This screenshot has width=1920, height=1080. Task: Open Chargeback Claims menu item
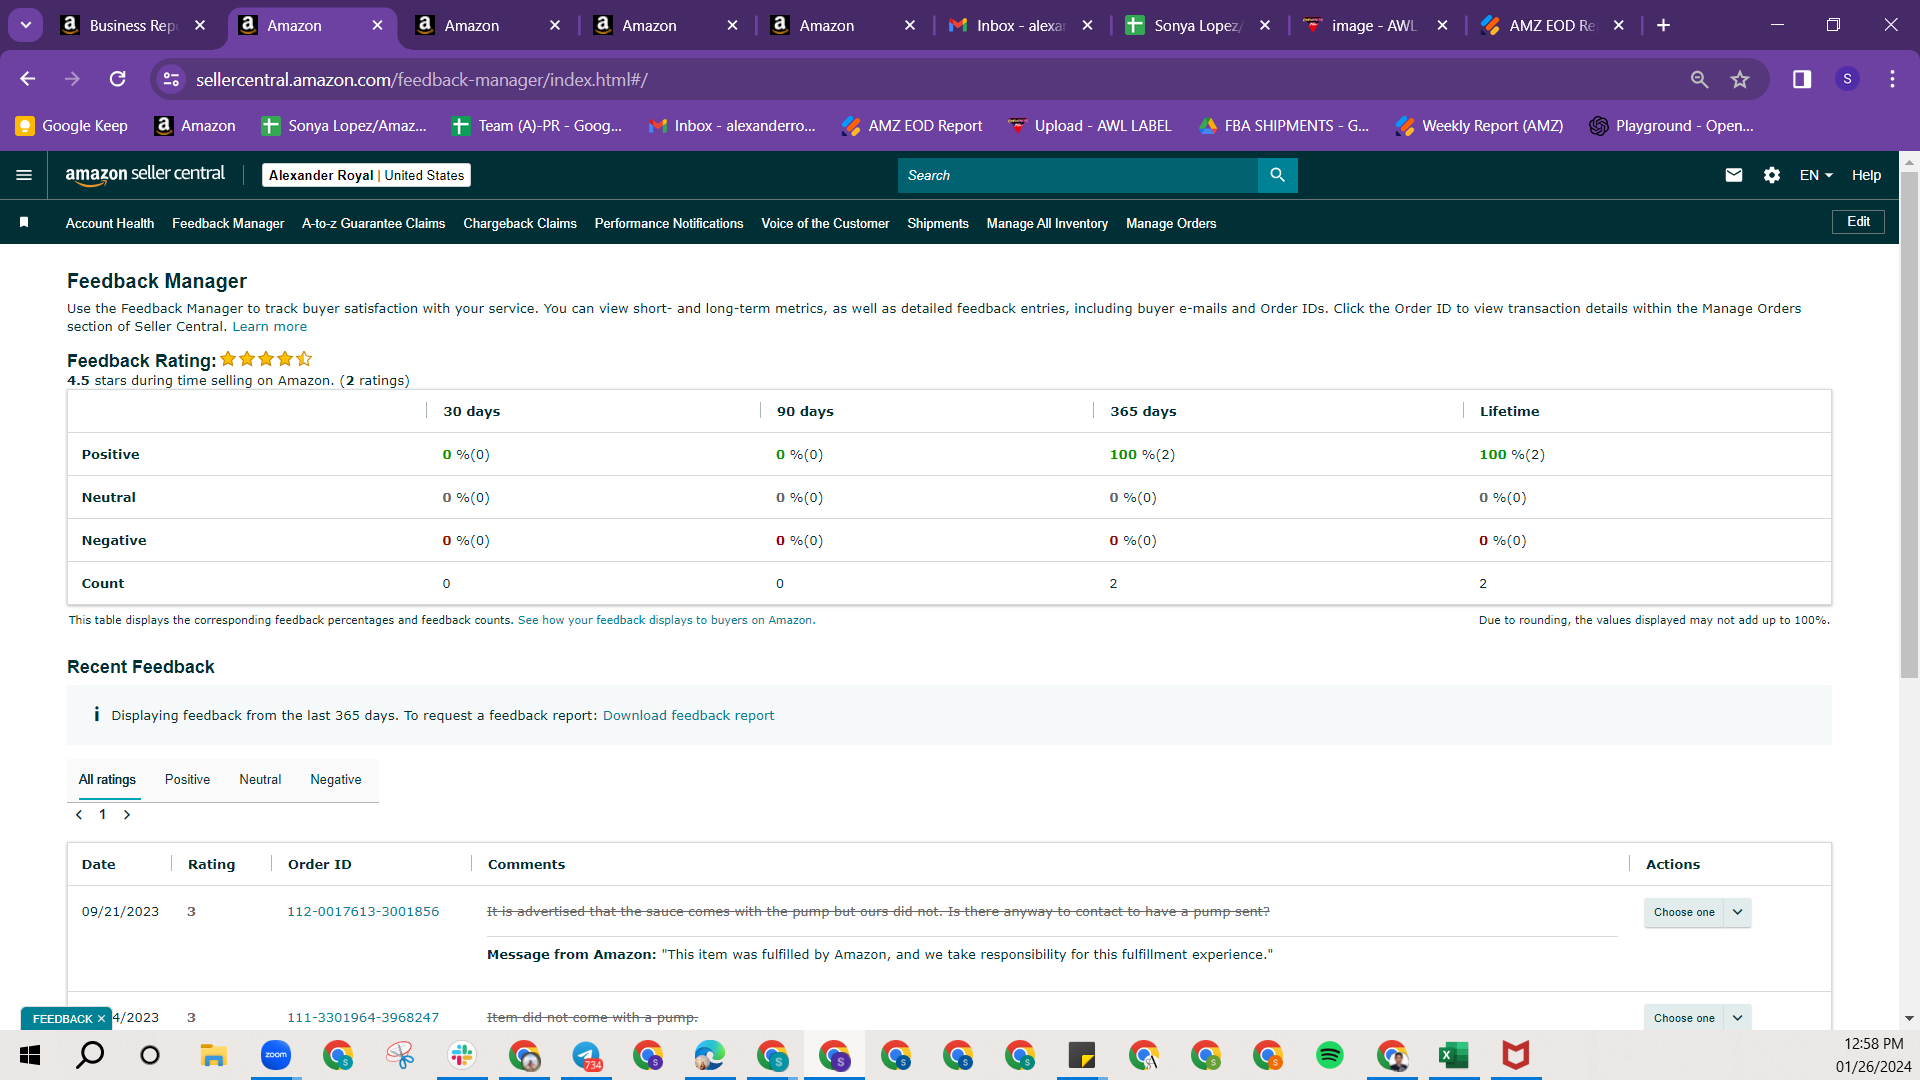[x=520, y=224]
